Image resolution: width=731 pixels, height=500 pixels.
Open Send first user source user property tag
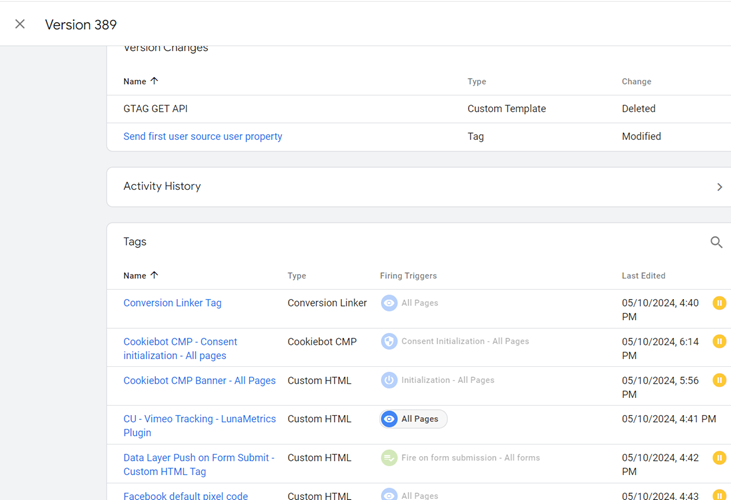click(x=202, y=137)
